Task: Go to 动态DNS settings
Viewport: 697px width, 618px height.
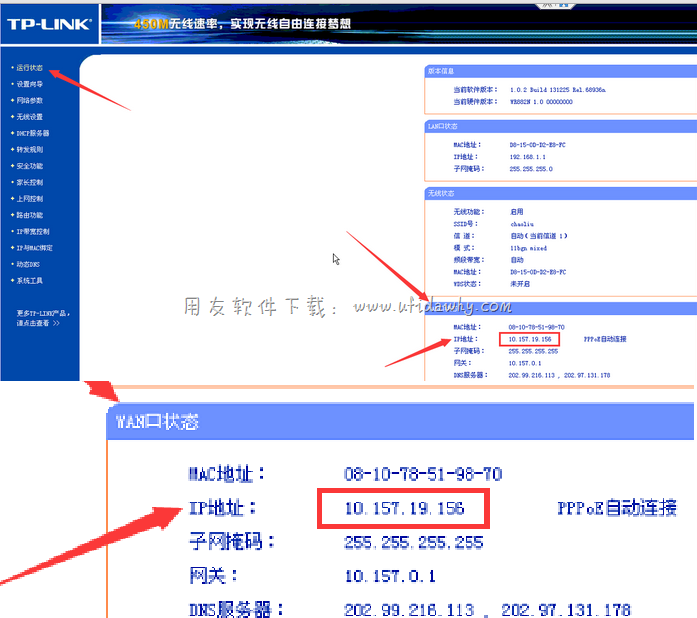Action: pyautogui.click(x=28, y=265)
